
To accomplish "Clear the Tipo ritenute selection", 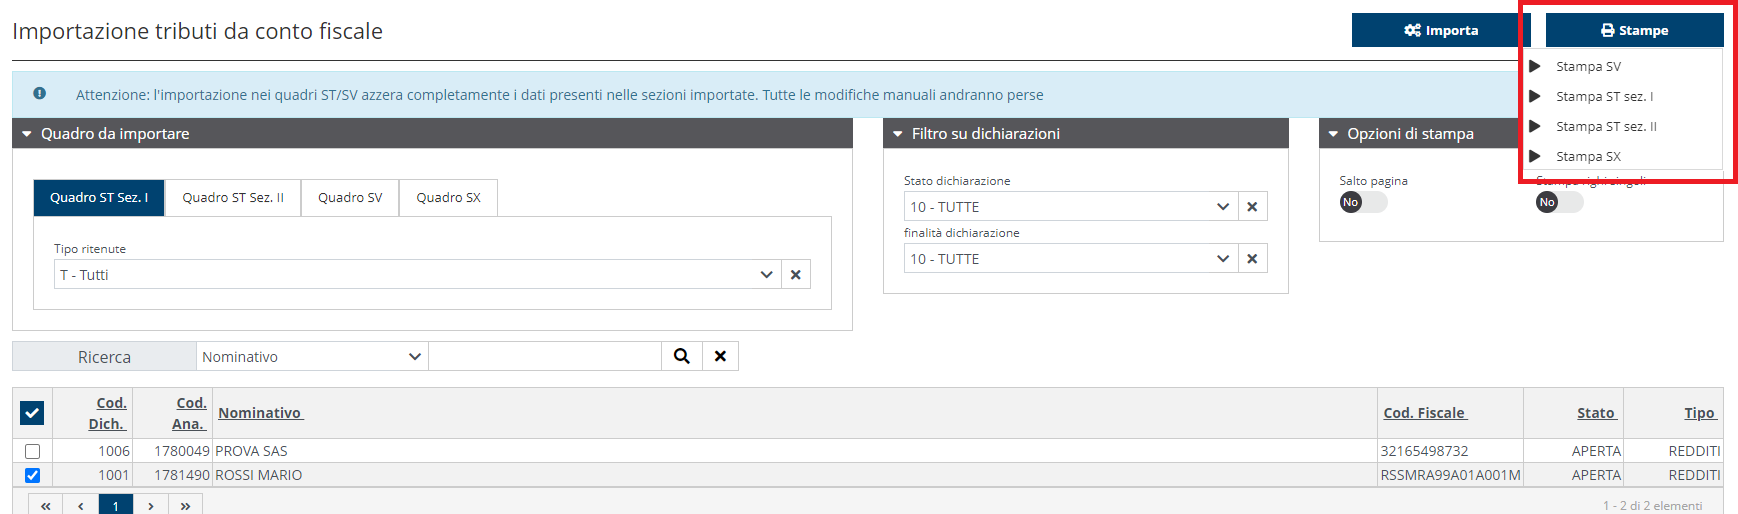I will 795,275.
